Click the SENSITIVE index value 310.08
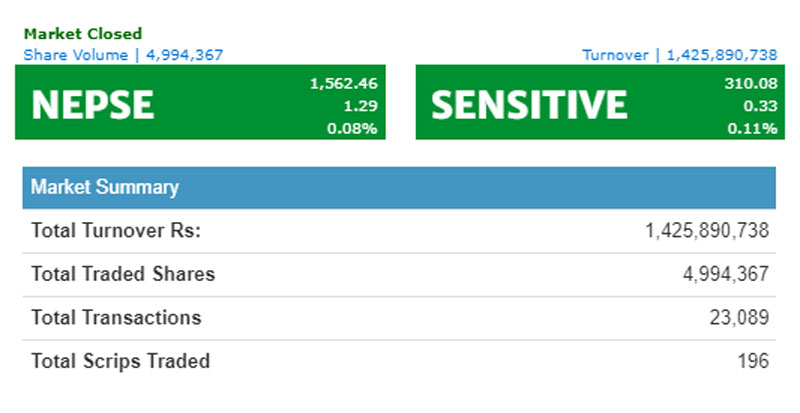This screenshot has height=413, width=800. (x=751, y=84)
